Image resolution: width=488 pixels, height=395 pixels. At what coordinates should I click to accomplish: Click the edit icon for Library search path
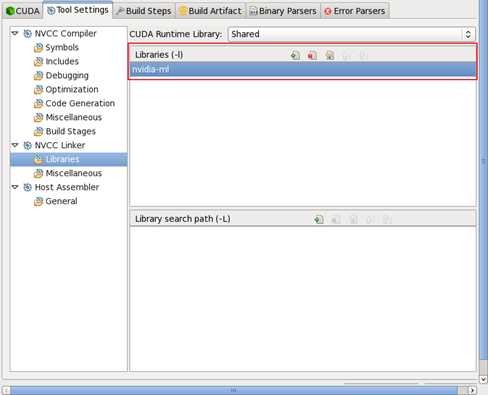[x=353, y=219]
